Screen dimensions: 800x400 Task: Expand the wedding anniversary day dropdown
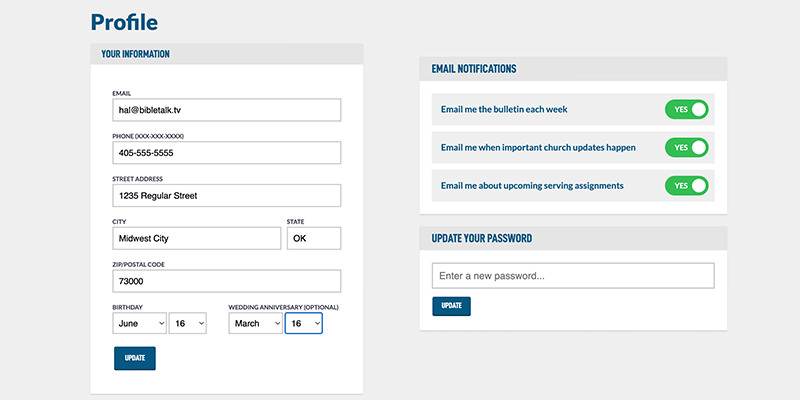click(x=304, y=323)
